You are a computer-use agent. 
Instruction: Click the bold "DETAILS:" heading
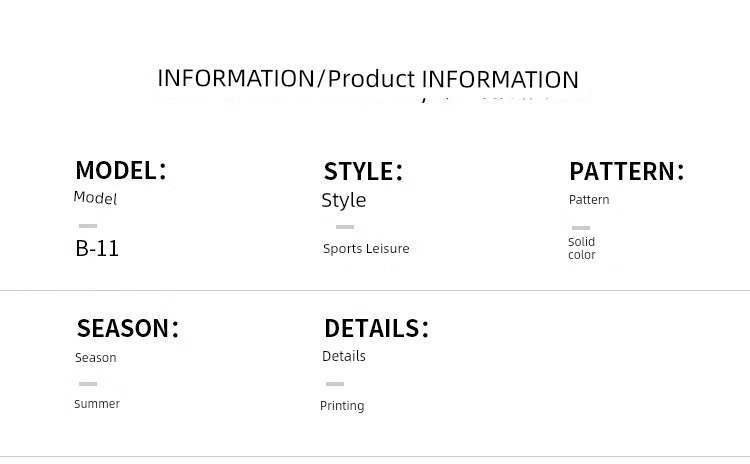(x=376, y=328)
